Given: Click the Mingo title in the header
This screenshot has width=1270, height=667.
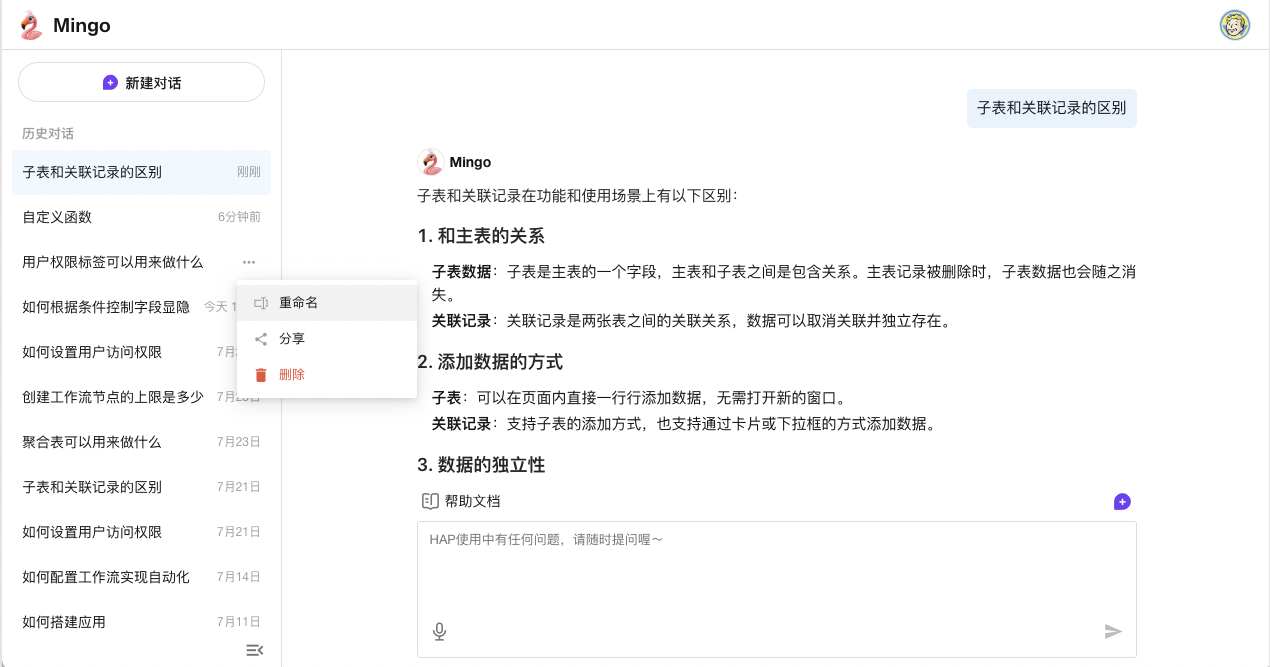Looking at the screenshot, I should click(82, 25).
